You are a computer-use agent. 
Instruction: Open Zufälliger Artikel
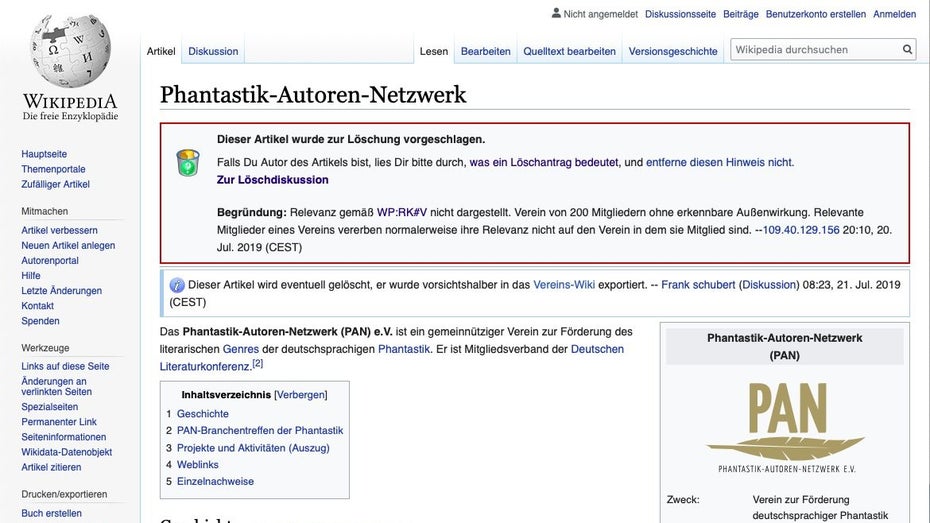[x=55, y=184]
